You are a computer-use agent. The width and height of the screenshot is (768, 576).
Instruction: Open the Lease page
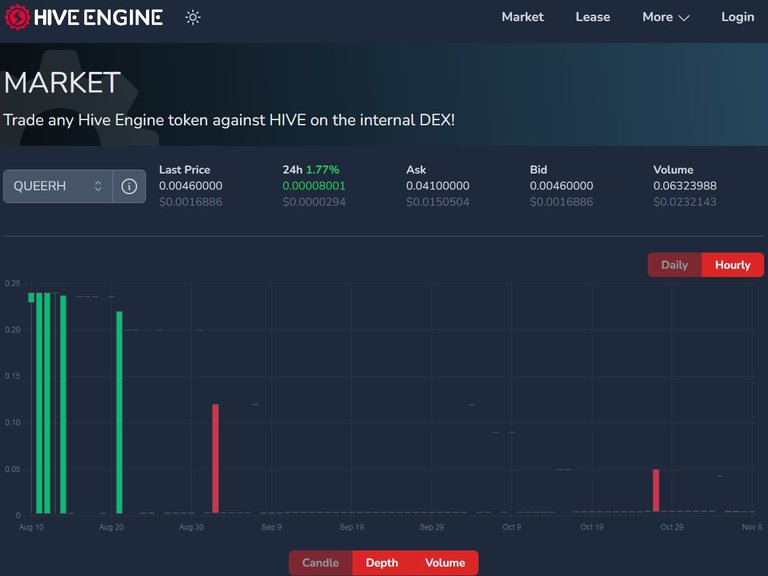tap(593, 17)
